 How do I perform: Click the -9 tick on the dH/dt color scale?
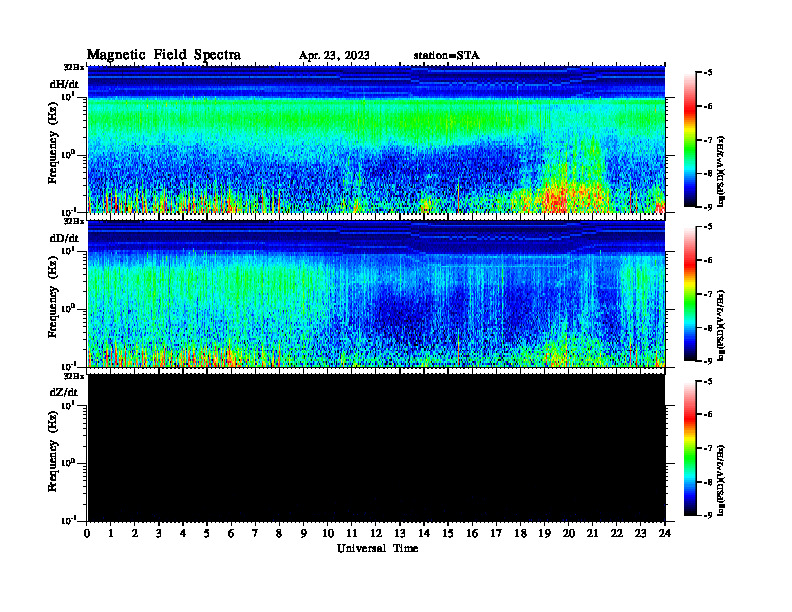[708, 207]
